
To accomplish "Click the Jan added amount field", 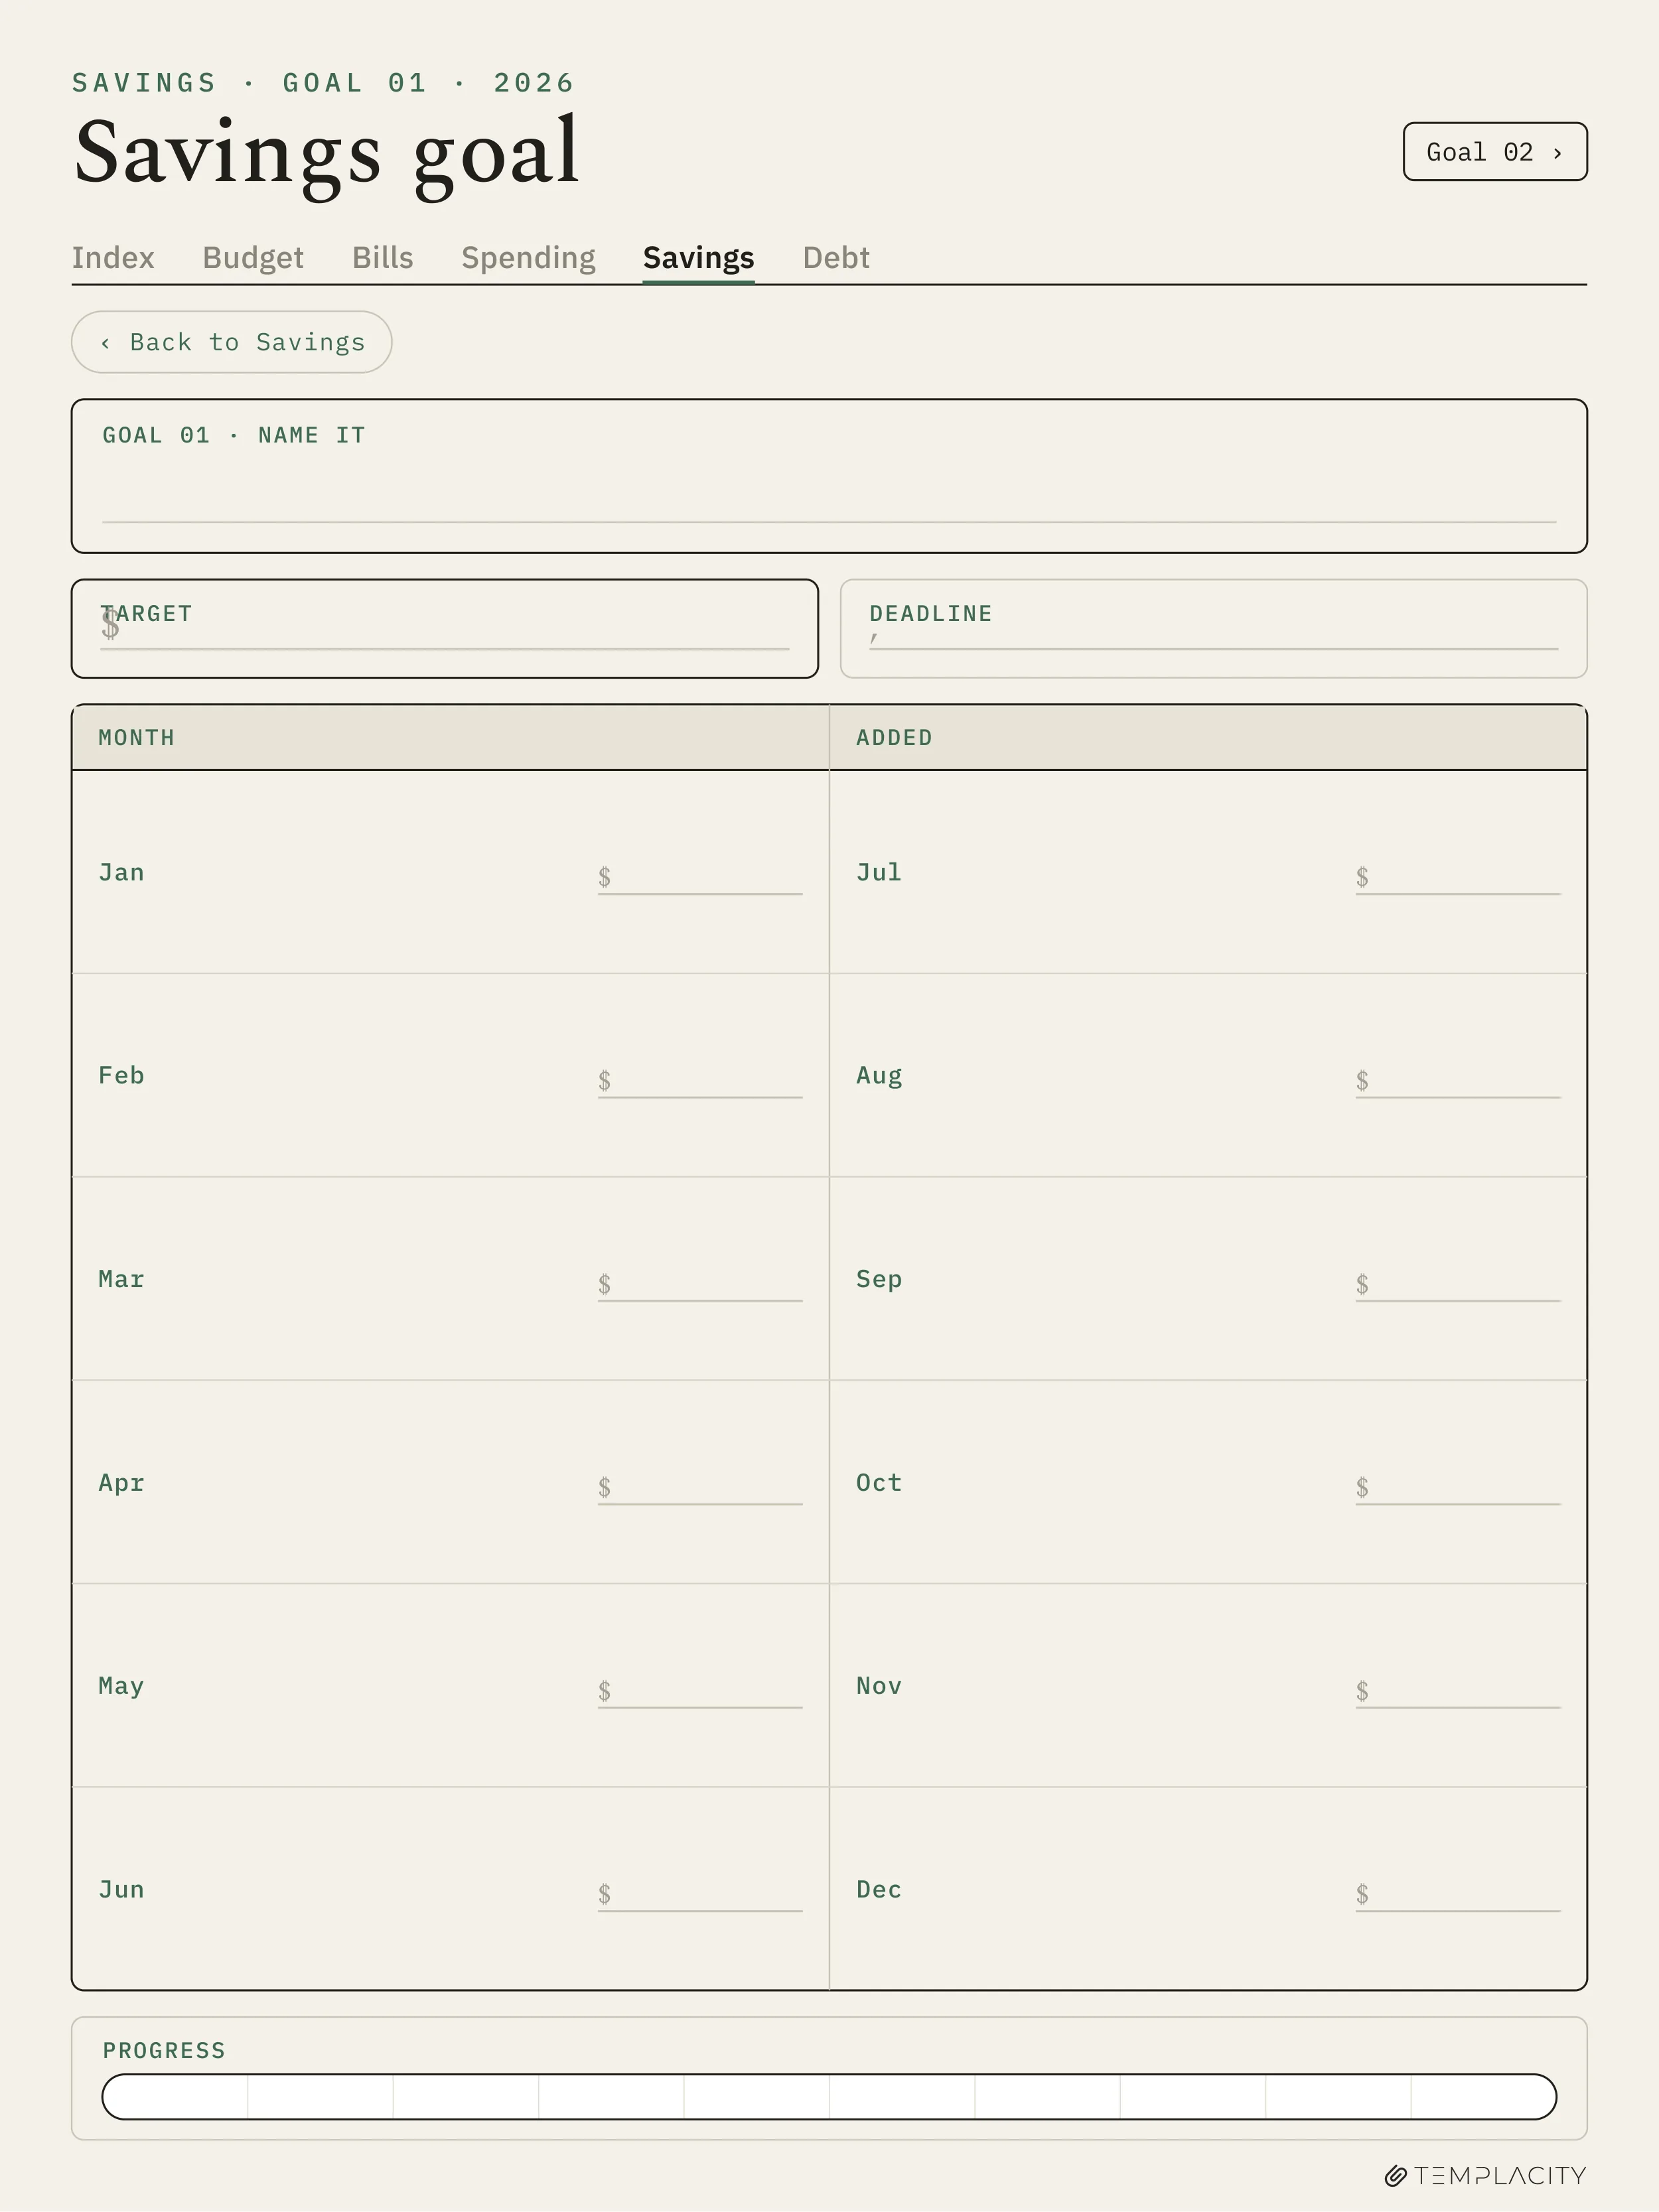I will tap(700, 878).
